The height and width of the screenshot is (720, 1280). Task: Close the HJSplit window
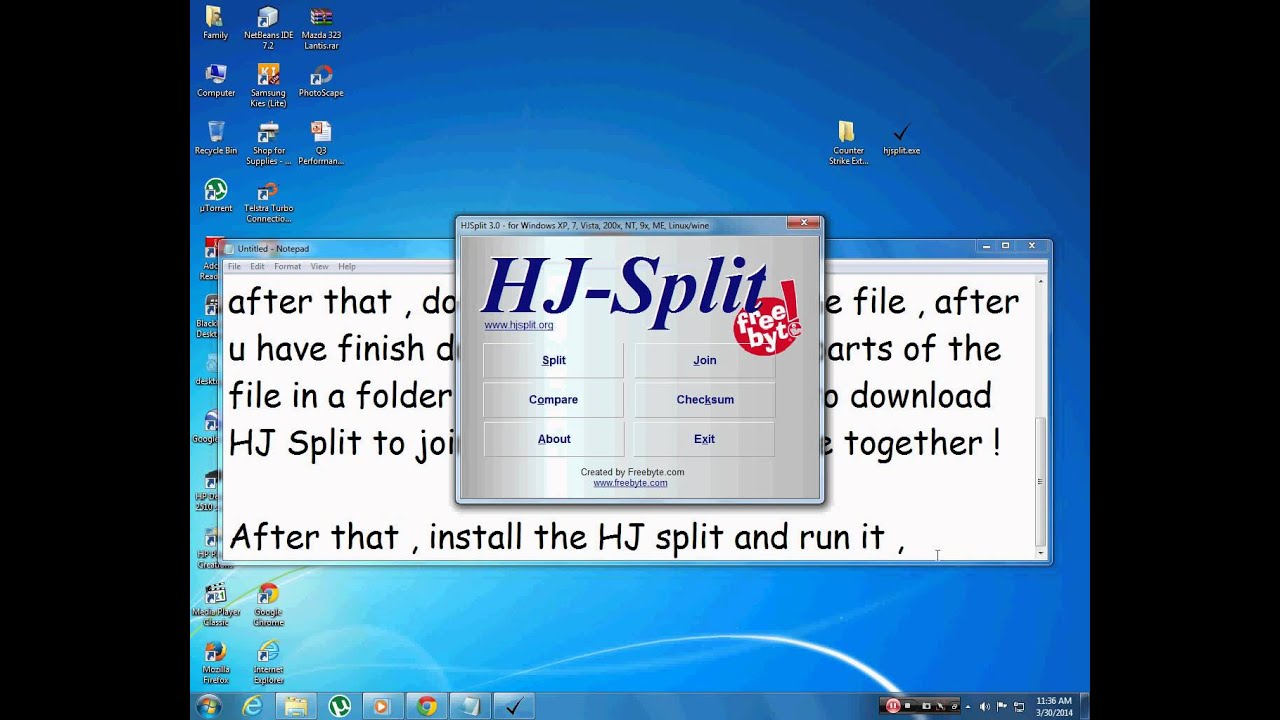pyautogui.click(x=802, y=223)
